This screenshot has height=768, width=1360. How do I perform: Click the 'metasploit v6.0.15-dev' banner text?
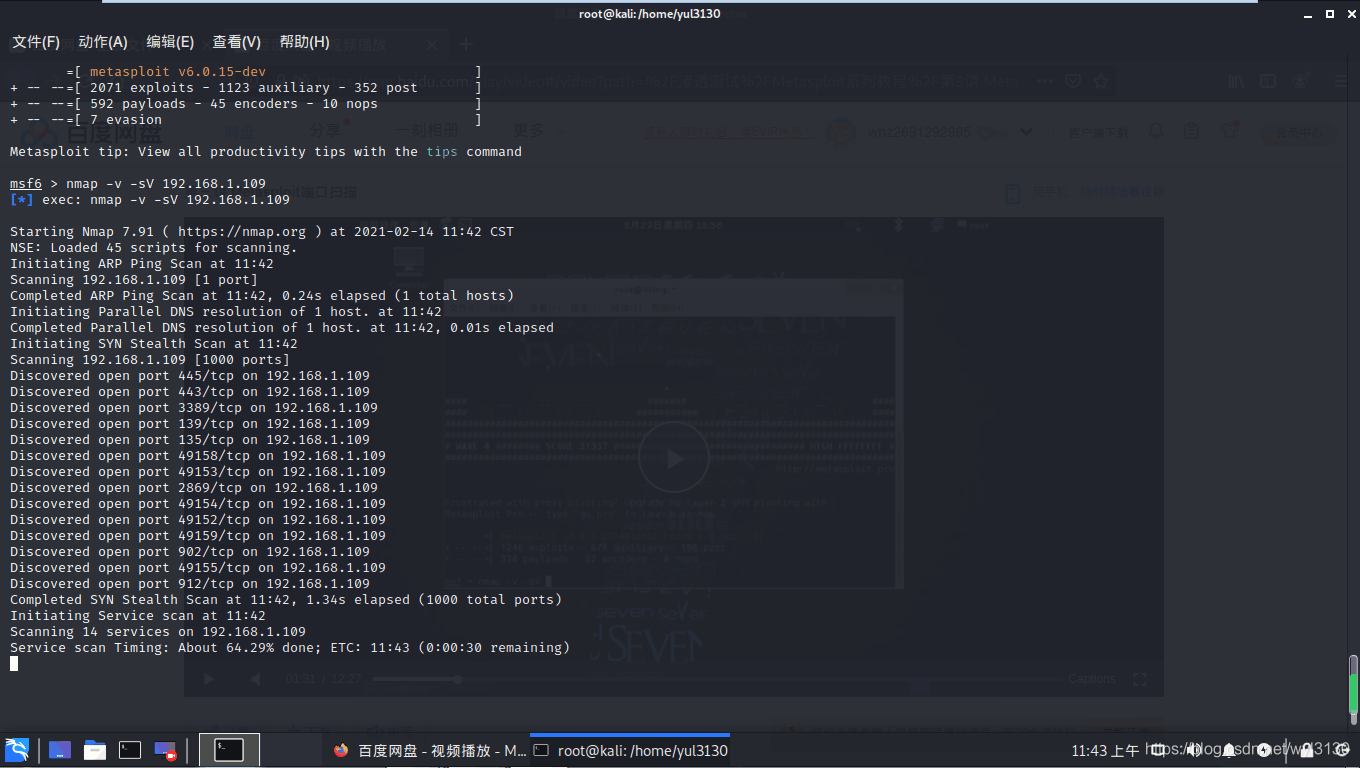click(x=178, y=72)
